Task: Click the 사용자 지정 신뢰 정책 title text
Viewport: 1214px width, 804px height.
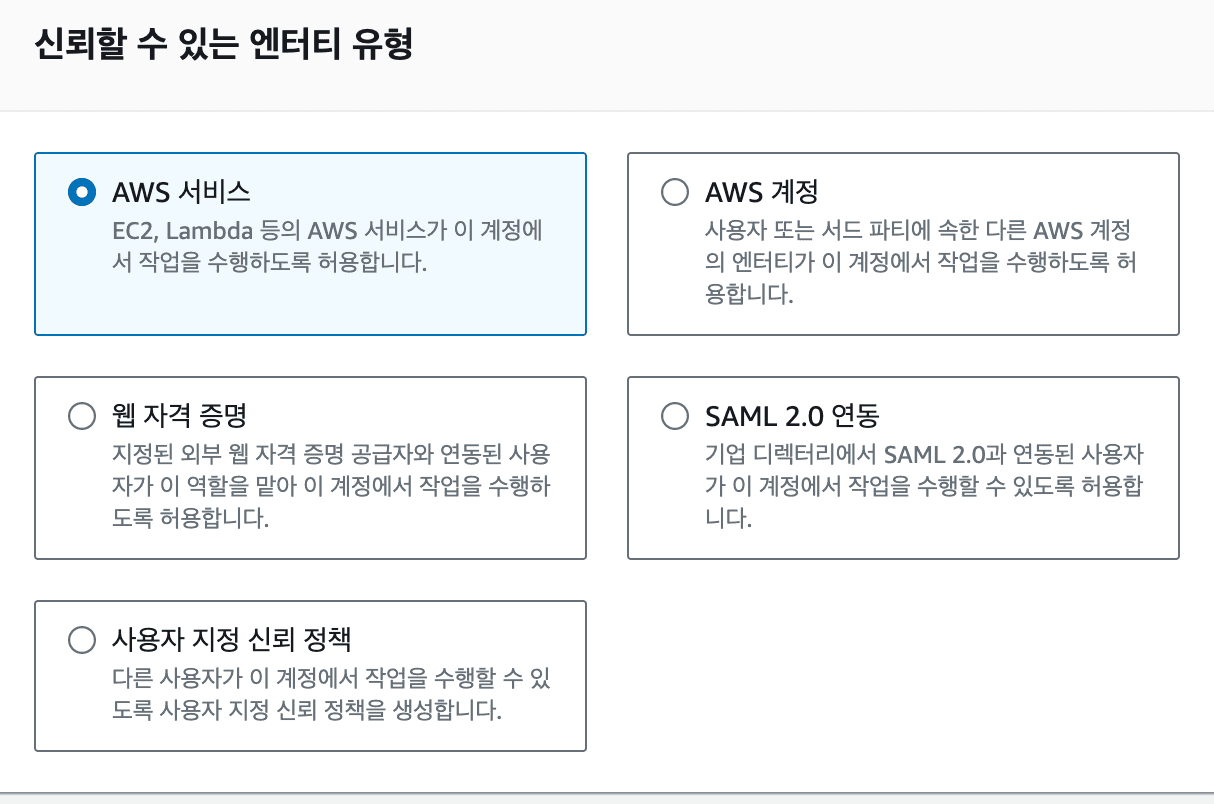Action: pos(231,640)
